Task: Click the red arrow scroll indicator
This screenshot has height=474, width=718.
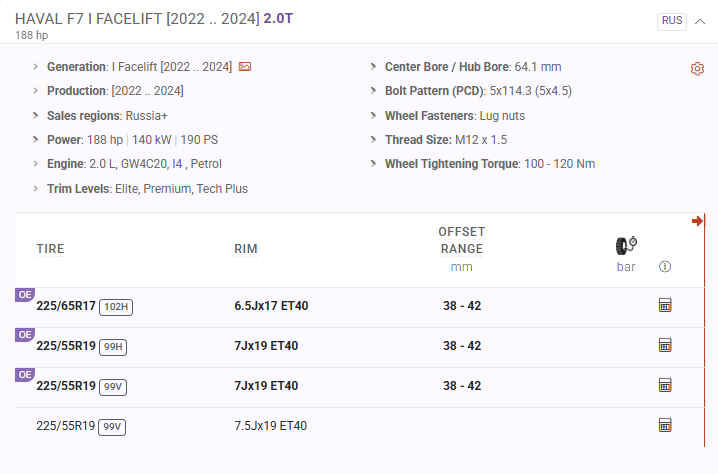Action: click(x=697, y=221)
